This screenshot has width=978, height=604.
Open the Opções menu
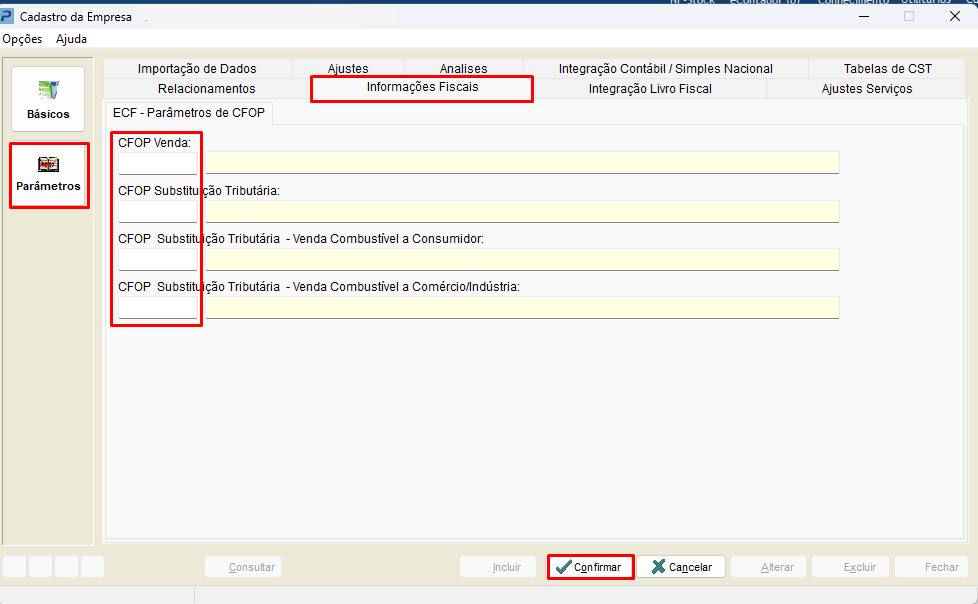(22, 39)
